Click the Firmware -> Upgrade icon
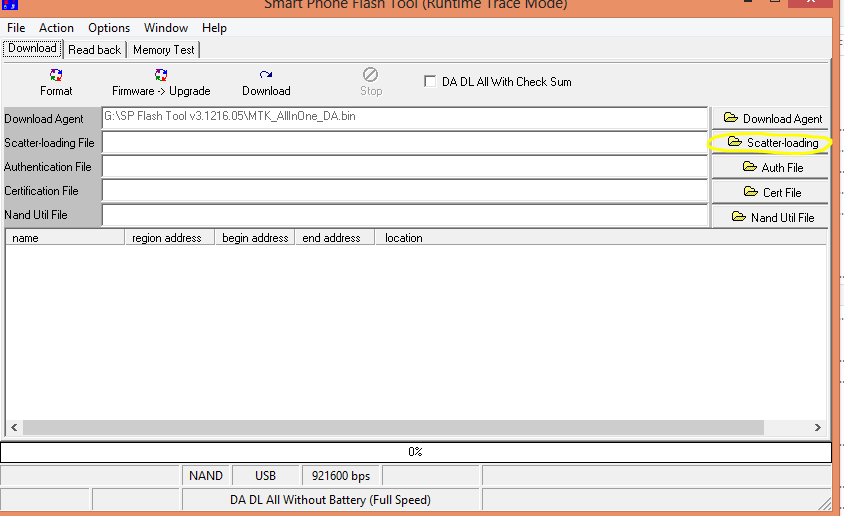The height and width of the screenshot is (516, 844). point(160,75)
